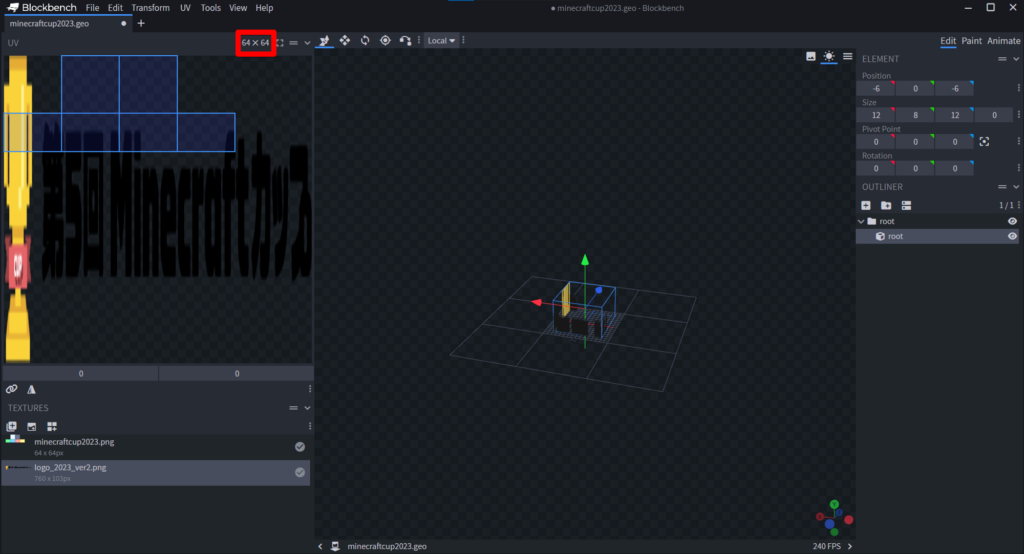Toggle visibility eye of the root cube
This screenshot has height=554, width=1024.
click(1012, 237)
